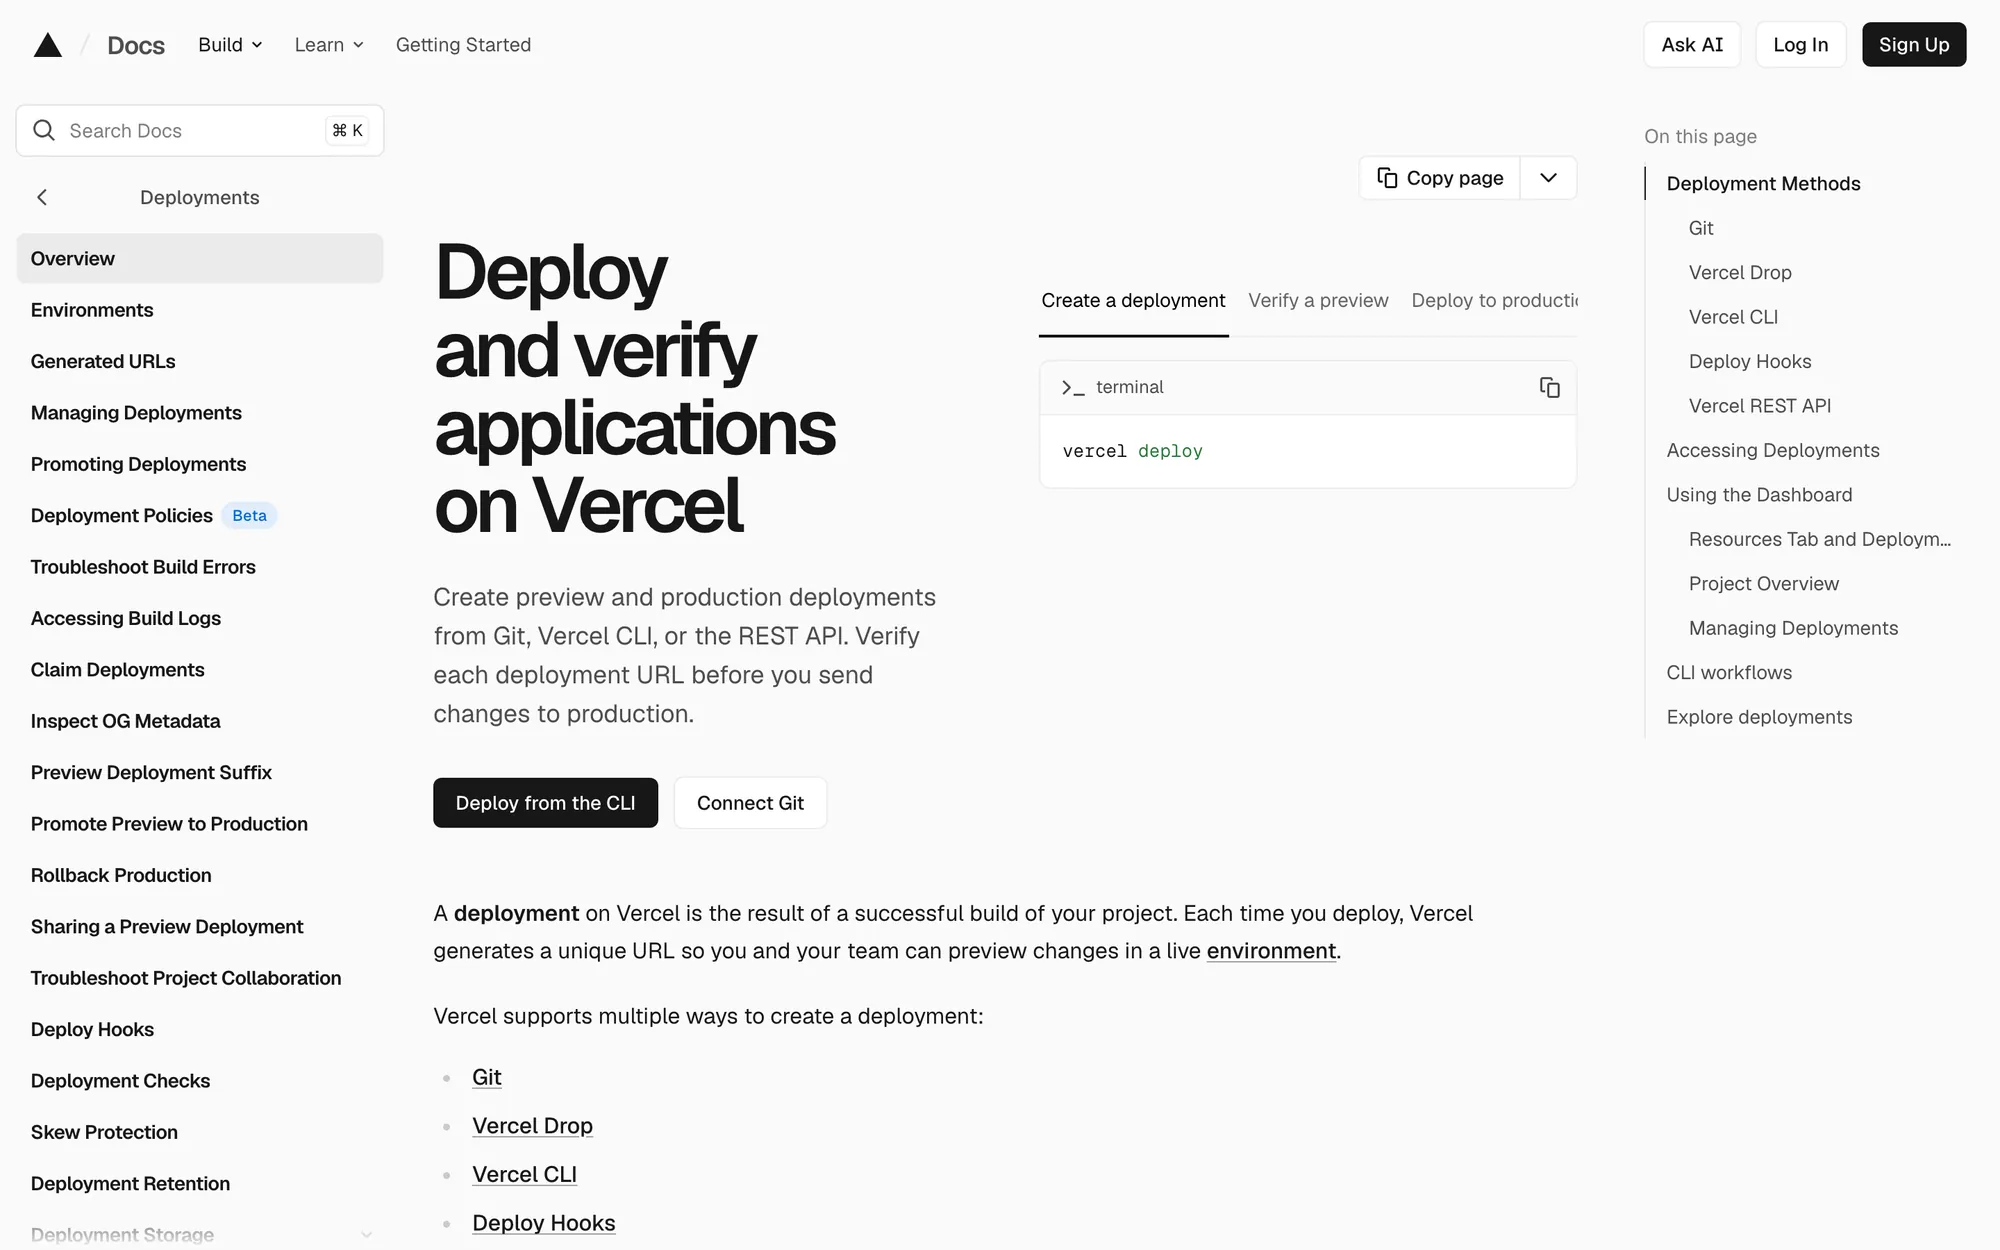Image resolution: width=2000 pixels, height=1250 pixels.
Task: Click the Vercel triangle logo
Action: click(x=47, y=45)
